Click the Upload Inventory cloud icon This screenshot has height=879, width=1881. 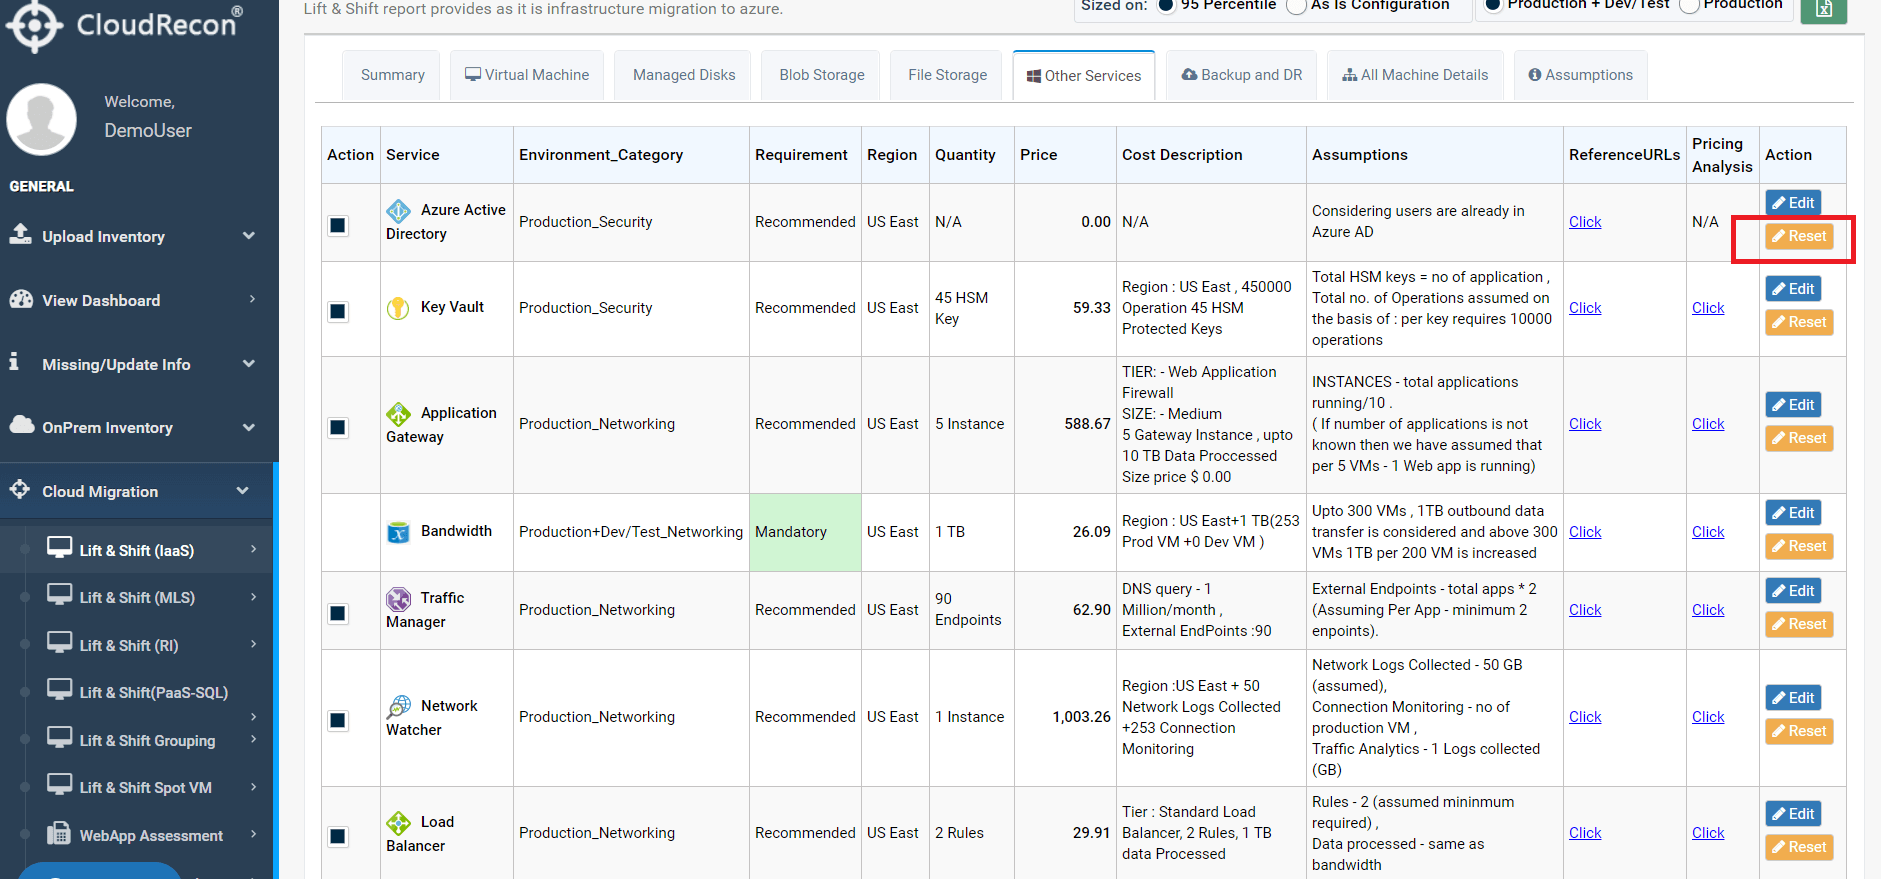(20, 234)
